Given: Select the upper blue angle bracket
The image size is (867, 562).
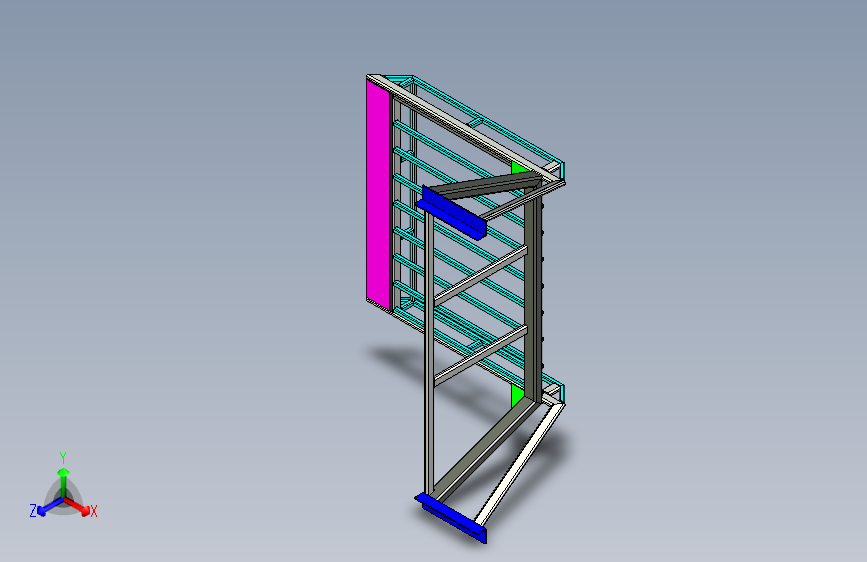Looking at the screenshot, I should pos(452,213).
